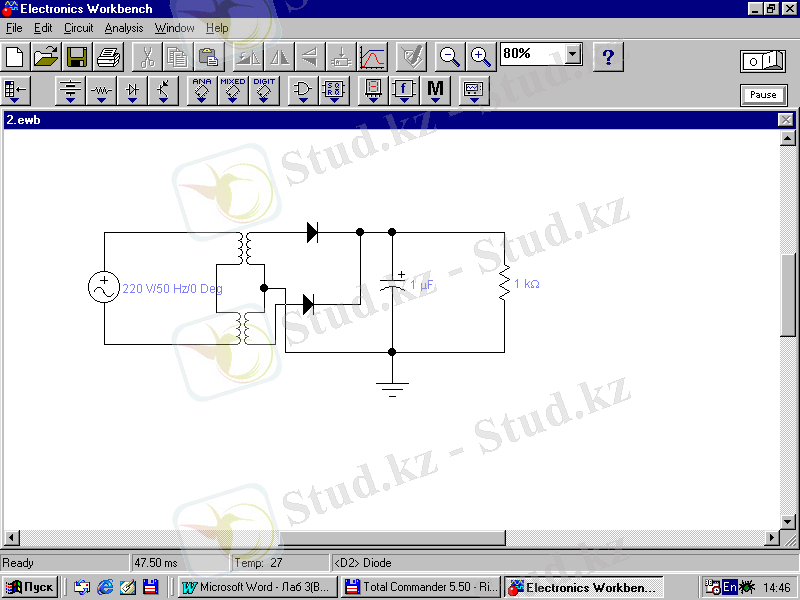Screen dimensions: 800x600
Task: Select the upper diode in the circuit
Action: tap(312, 232)
